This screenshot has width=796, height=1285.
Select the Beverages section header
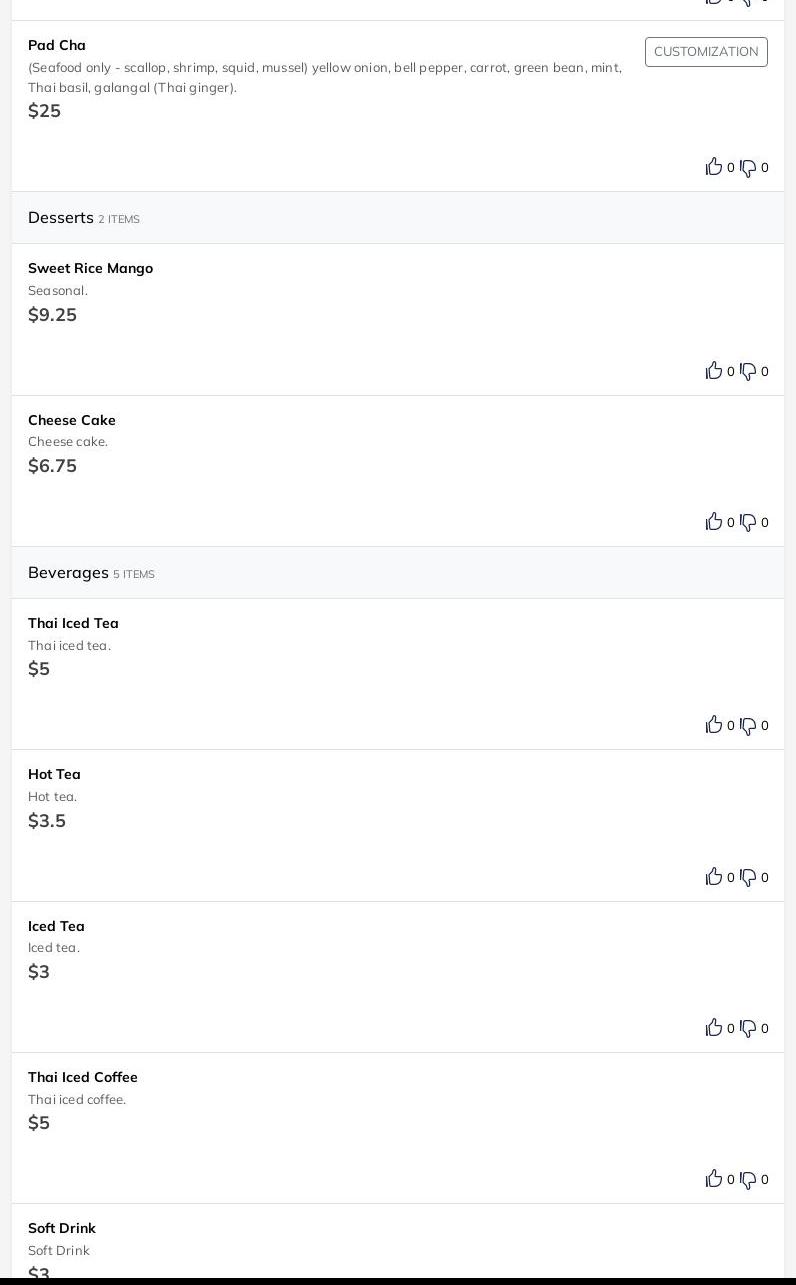click(398, 573)
